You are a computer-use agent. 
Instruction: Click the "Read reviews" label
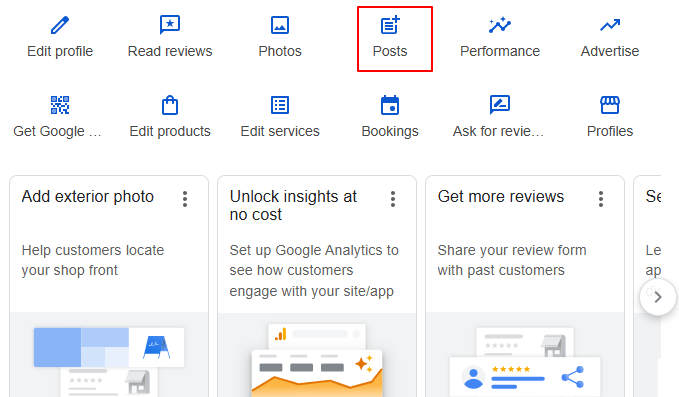point(170,51)
